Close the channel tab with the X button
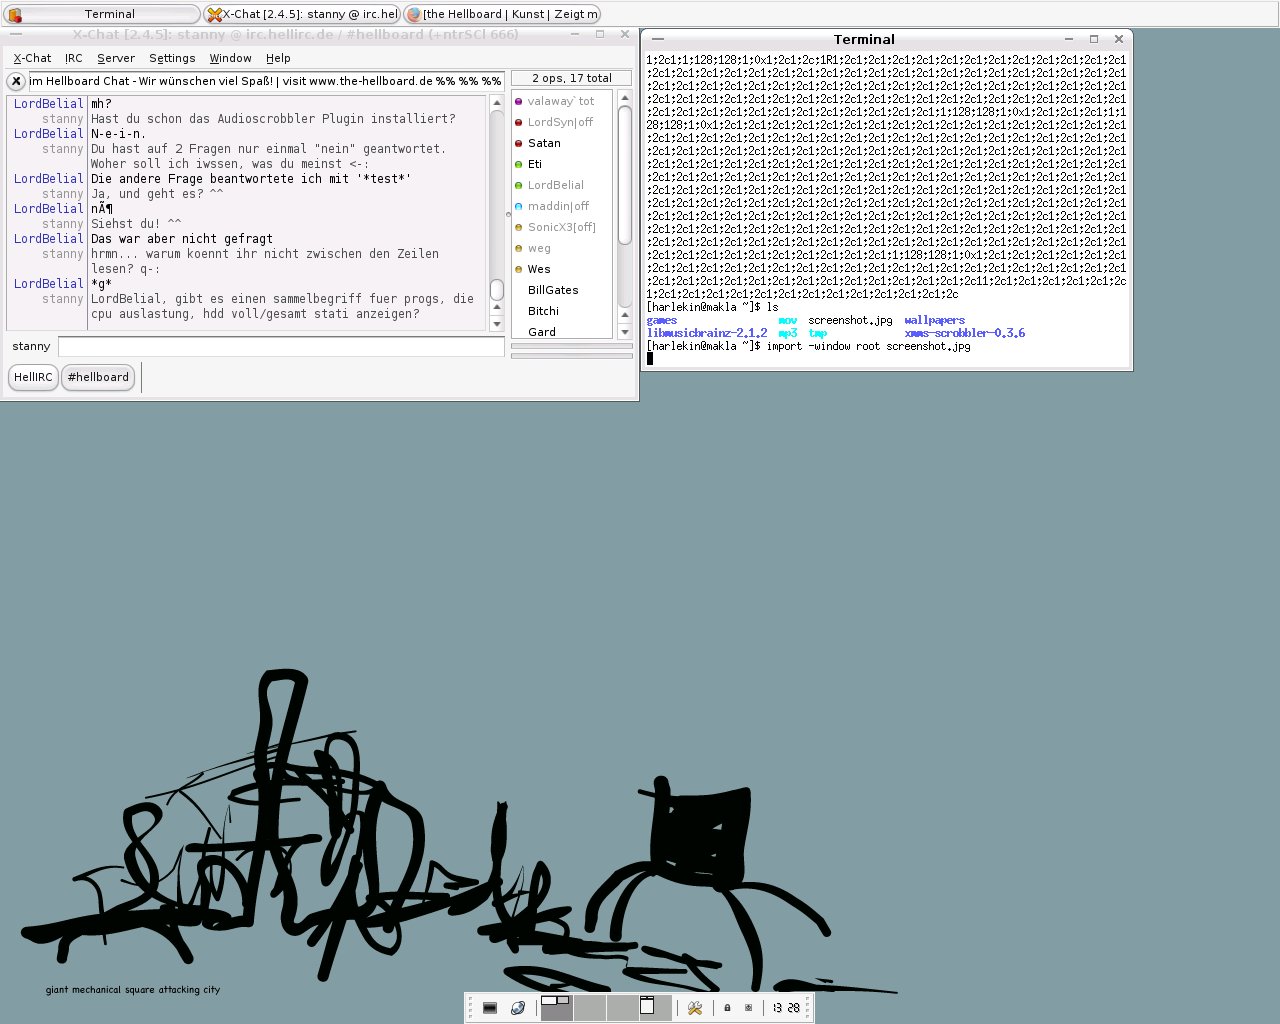The image size is (1280, 1024). [16, 81]
